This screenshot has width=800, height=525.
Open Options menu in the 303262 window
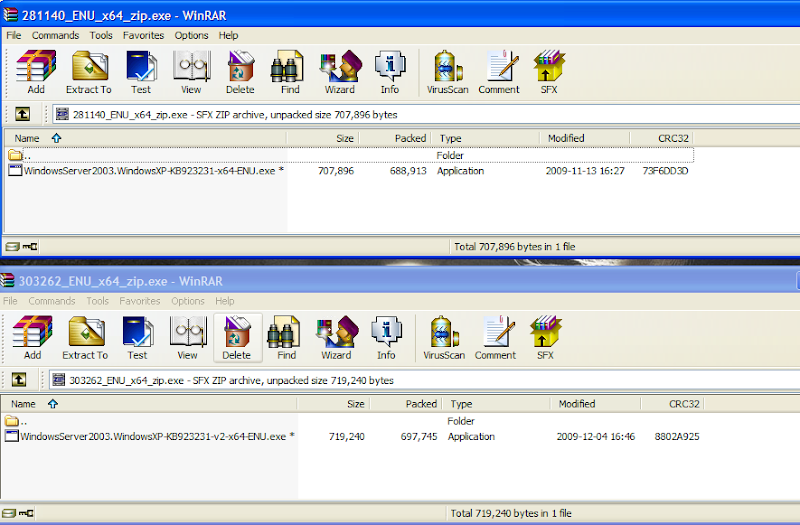pyautogui.click(x=188, y=301)
